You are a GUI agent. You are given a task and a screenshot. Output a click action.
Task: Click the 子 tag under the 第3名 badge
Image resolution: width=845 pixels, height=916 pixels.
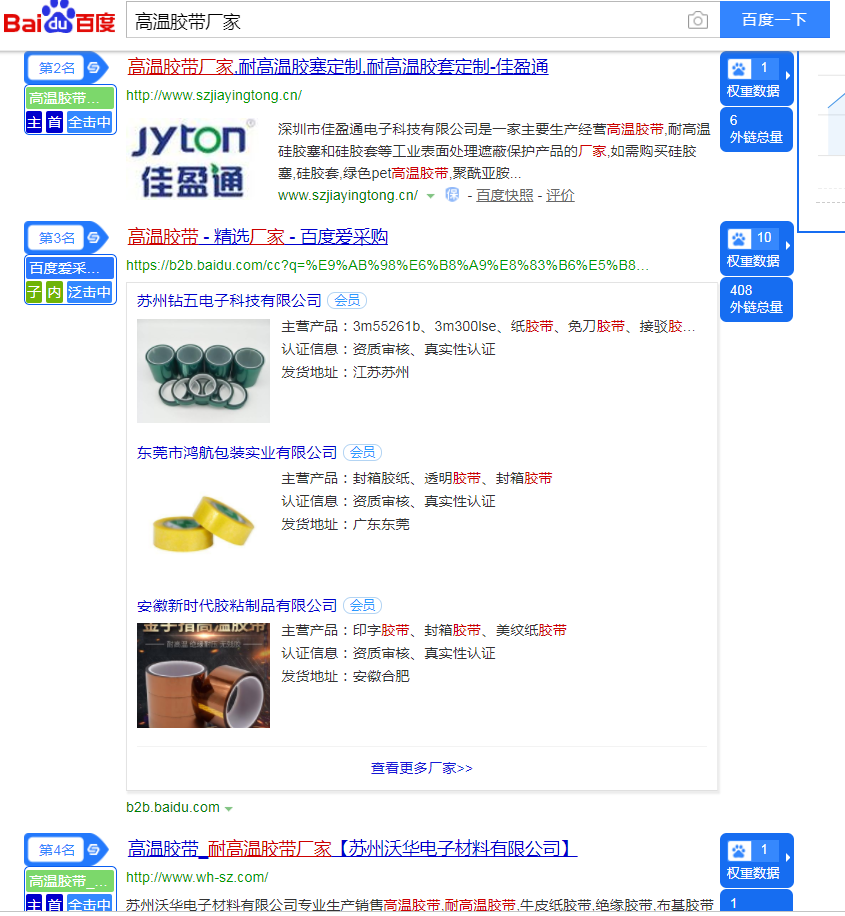coord(34,292)
